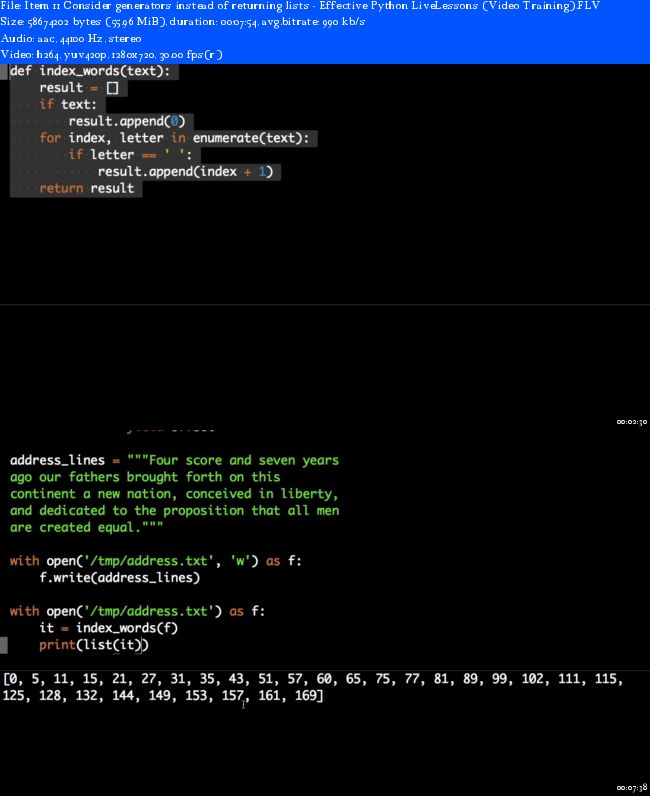Click the 'return result' code line
650x796 pixels.
[87, 188]
